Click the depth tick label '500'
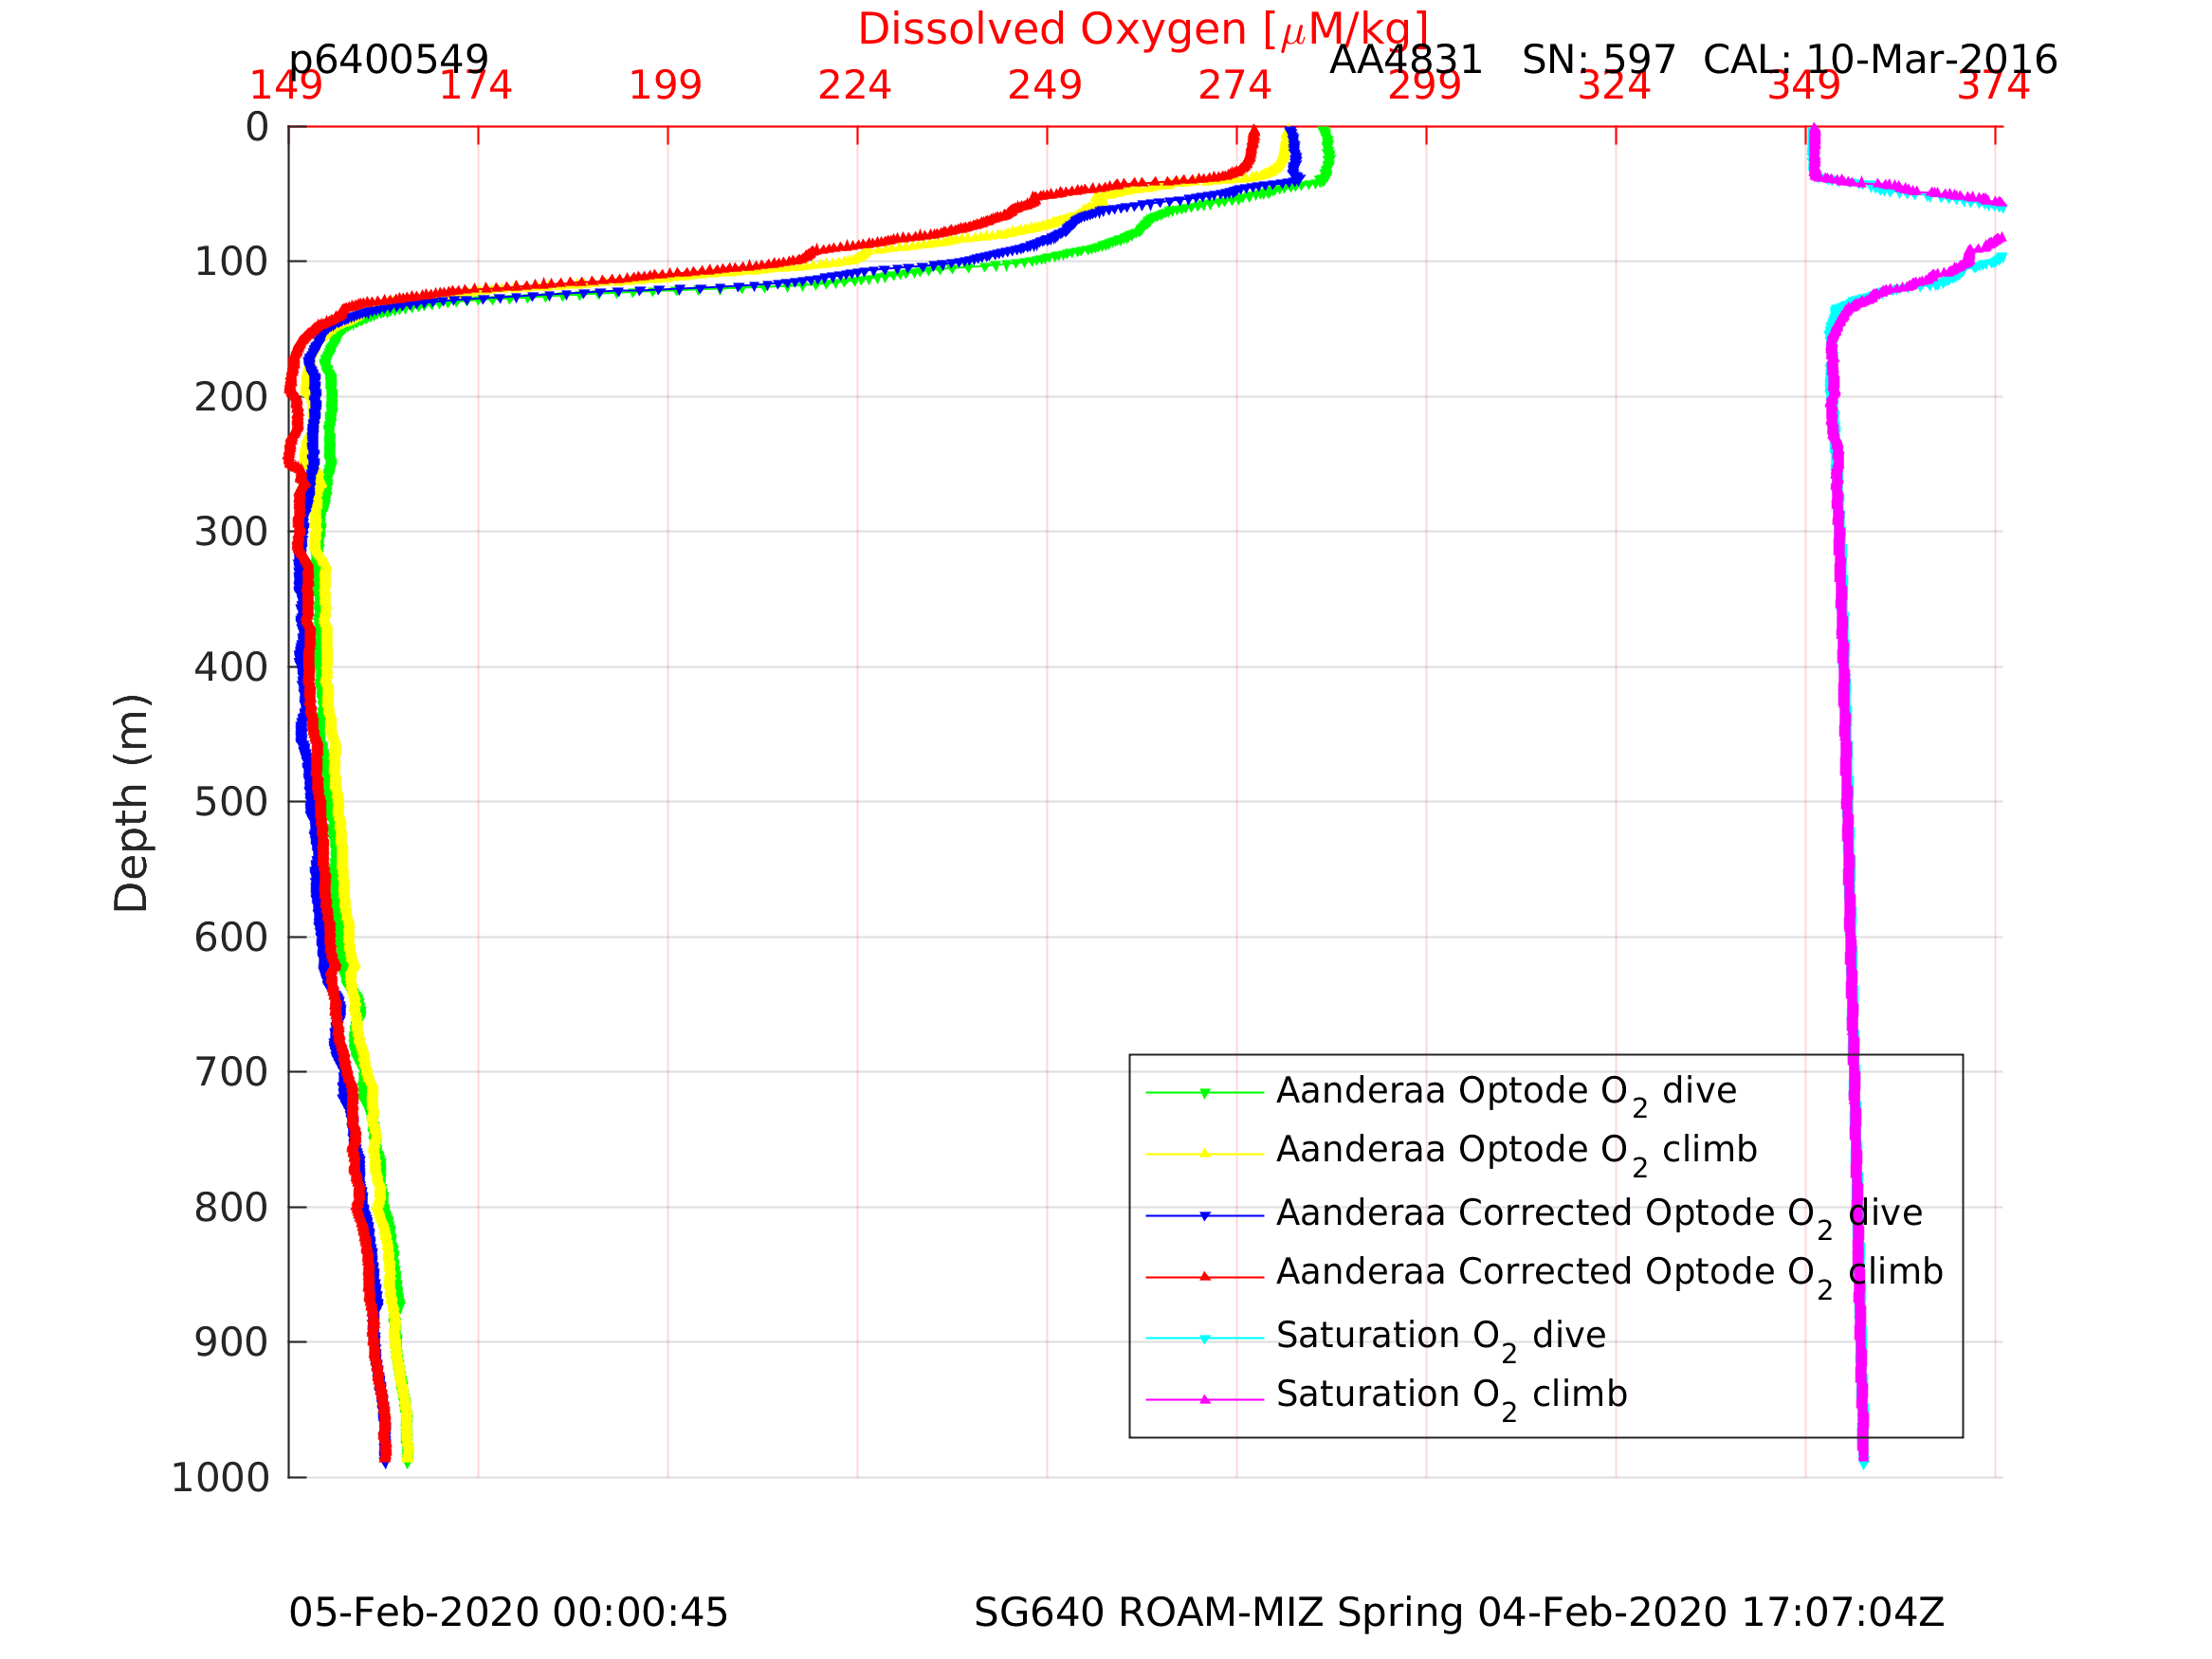 click(231, 802)
